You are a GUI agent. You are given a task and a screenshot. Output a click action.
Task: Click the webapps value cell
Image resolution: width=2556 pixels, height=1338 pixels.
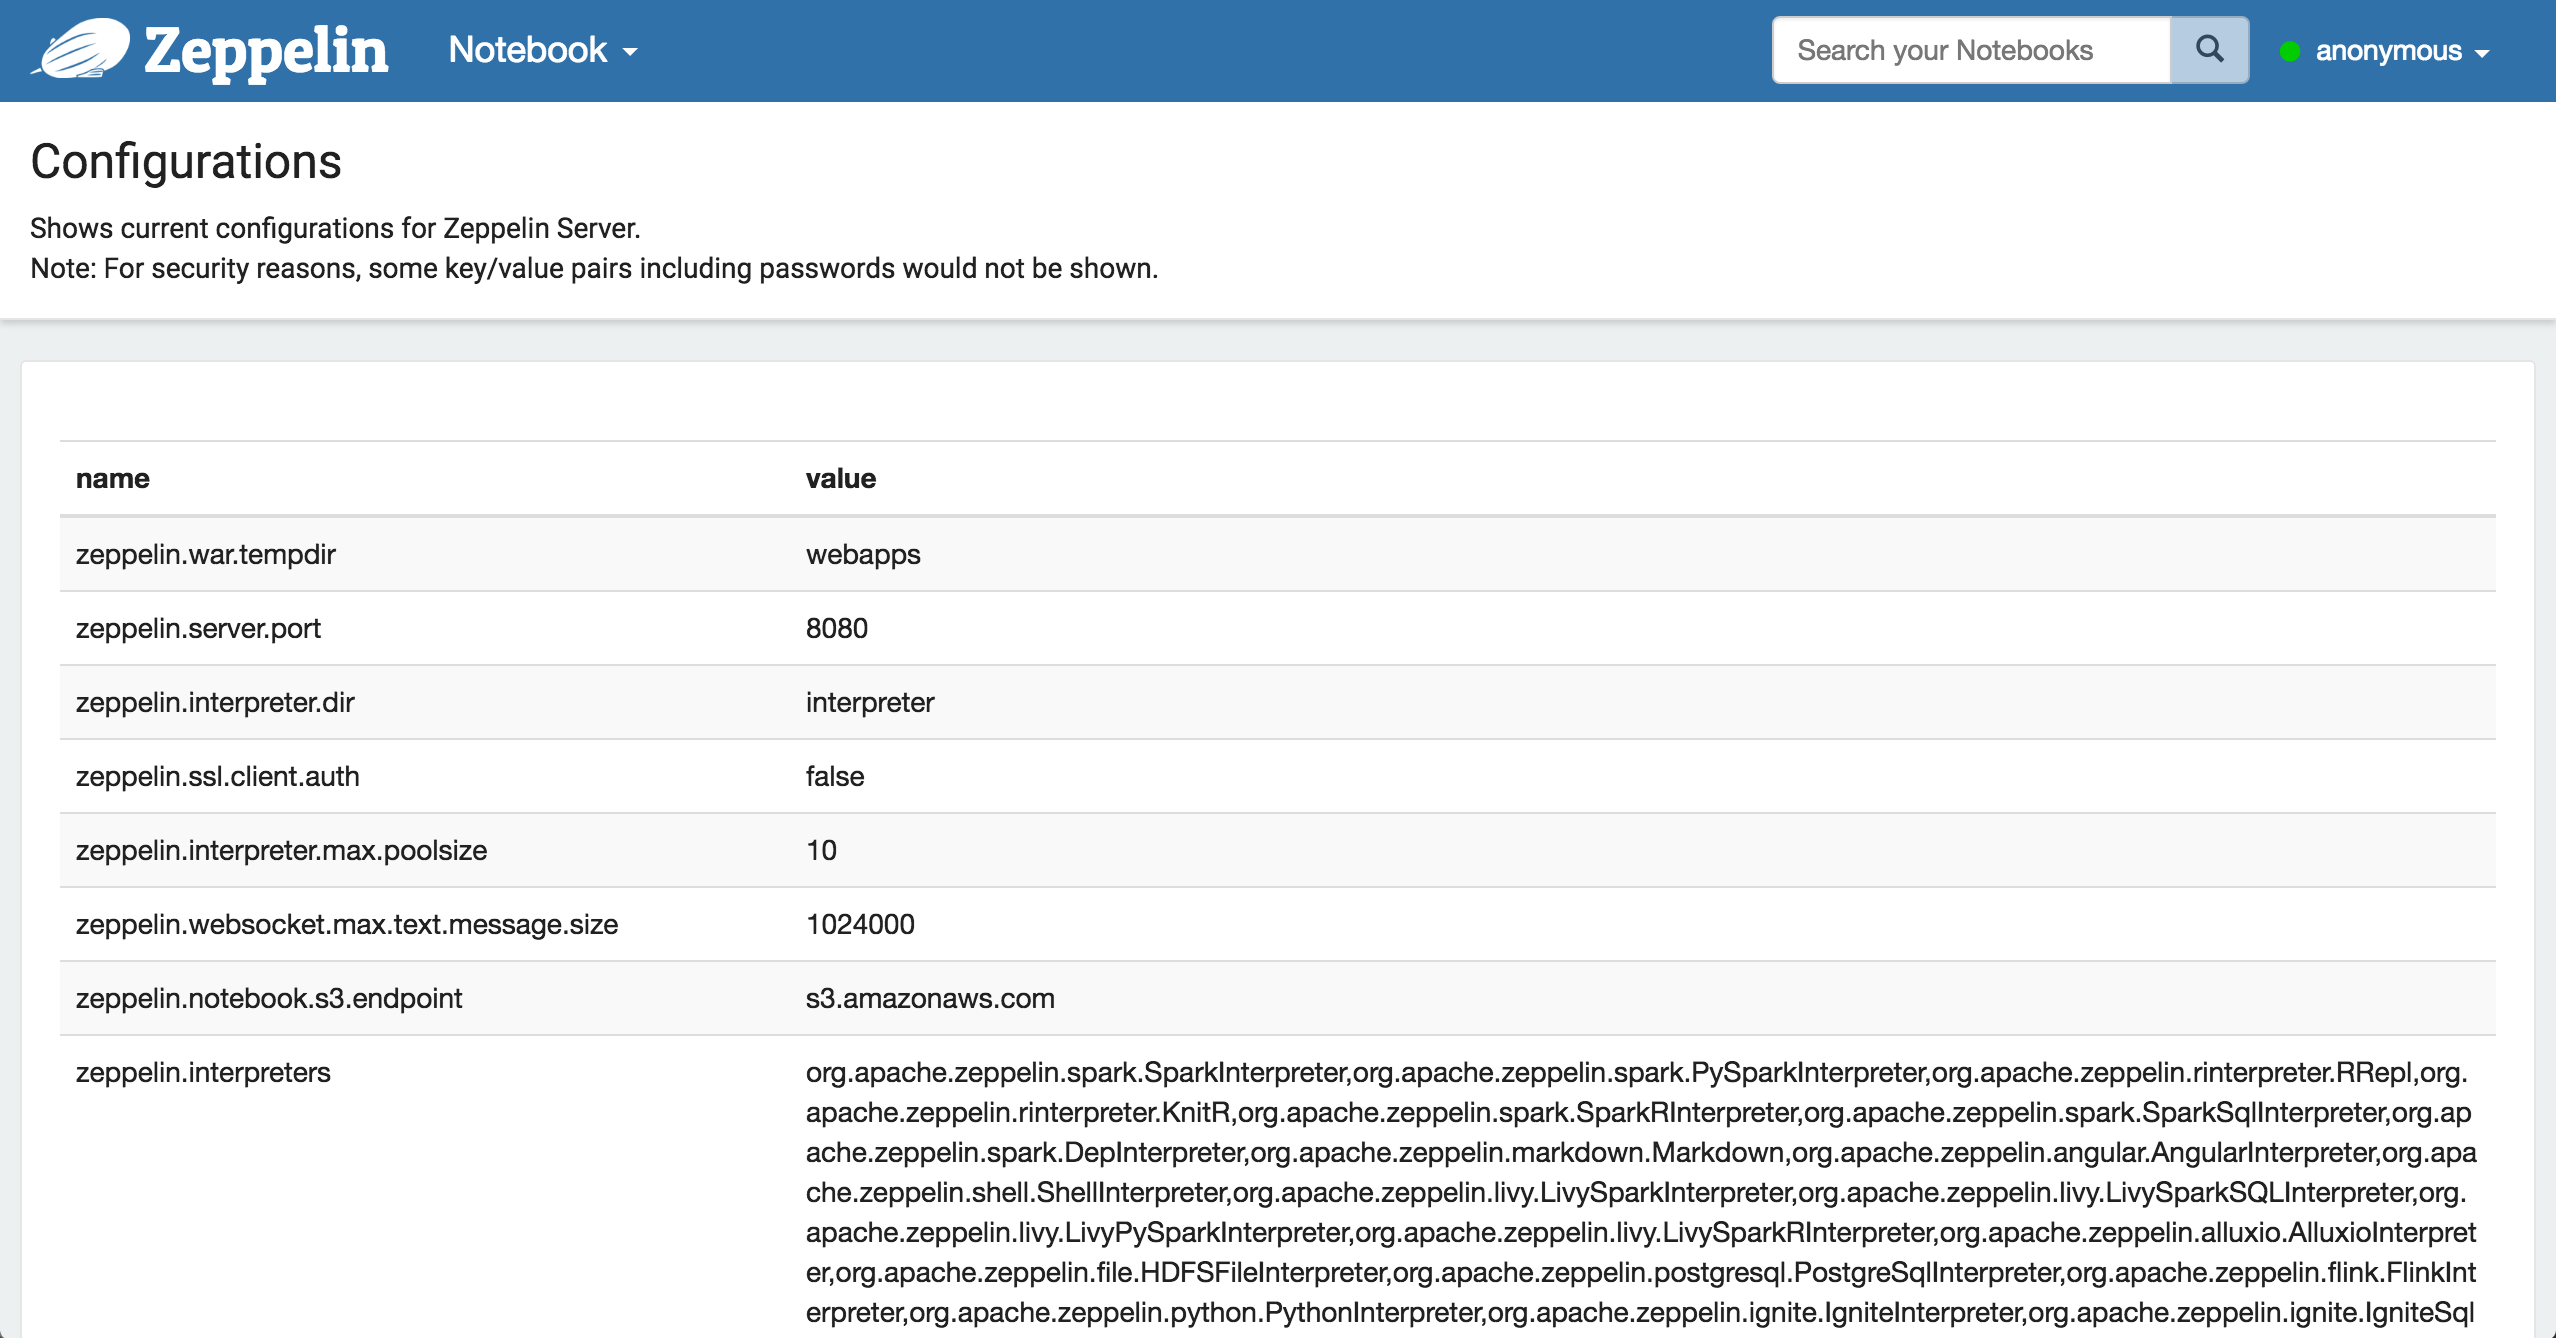click(x=862, y=554)
